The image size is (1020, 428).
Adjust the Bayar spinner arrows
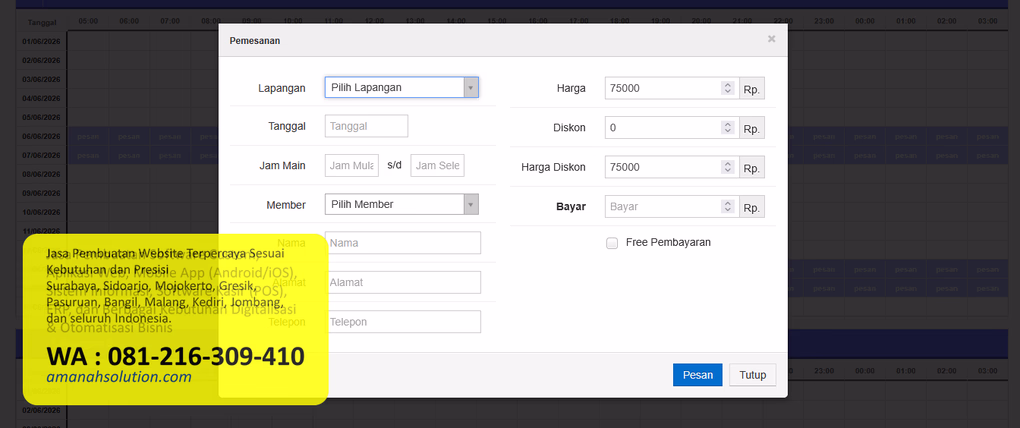click(728, 207)
